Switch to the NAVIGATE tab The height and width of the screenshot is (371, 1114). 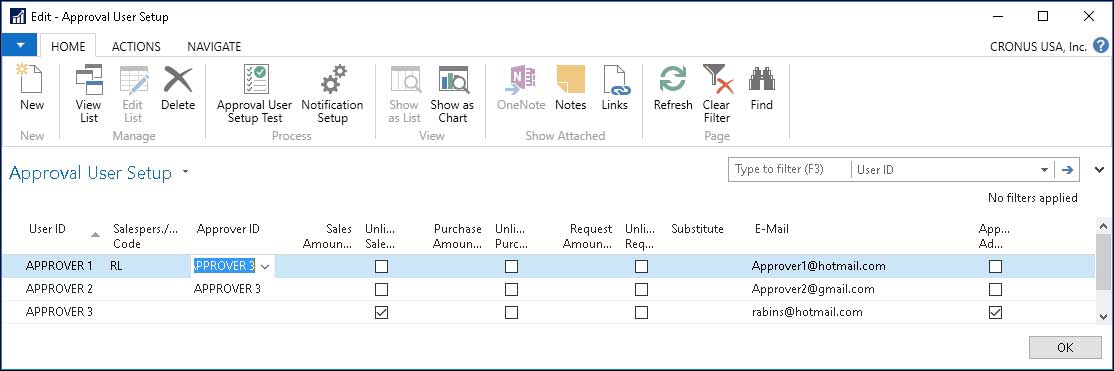click(214, 46)
